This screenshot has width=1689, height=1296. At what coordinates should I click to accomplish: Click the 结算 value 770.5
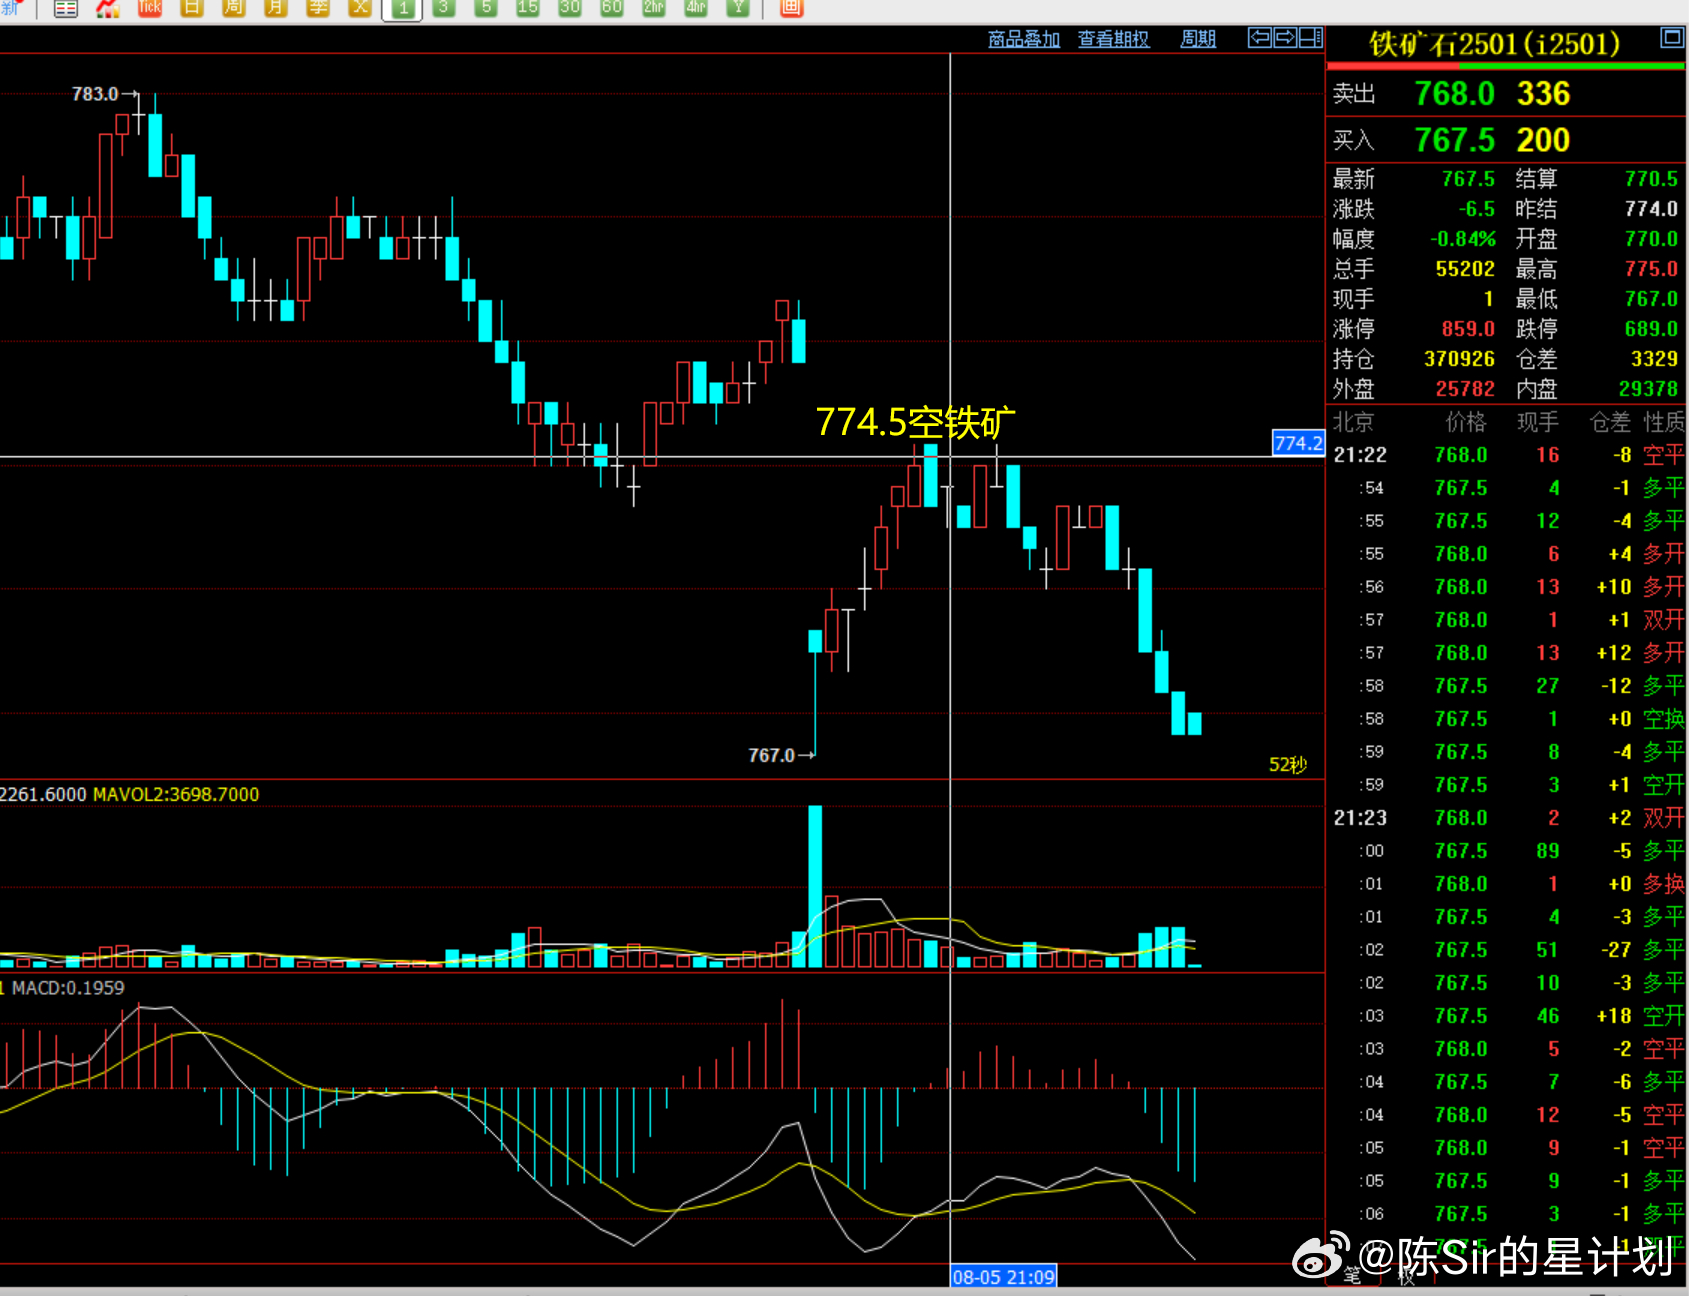[x=1651, y=179]
